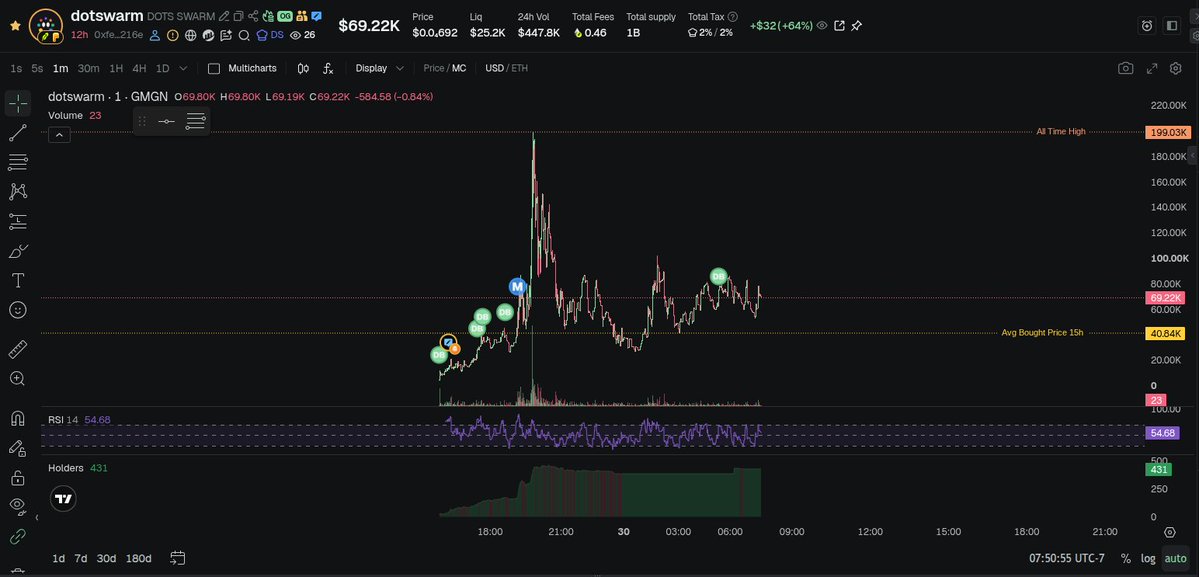The height and width of the screenshot is (577, 1199).
Task: Select the trend line drawing tool
Action: 18,132
